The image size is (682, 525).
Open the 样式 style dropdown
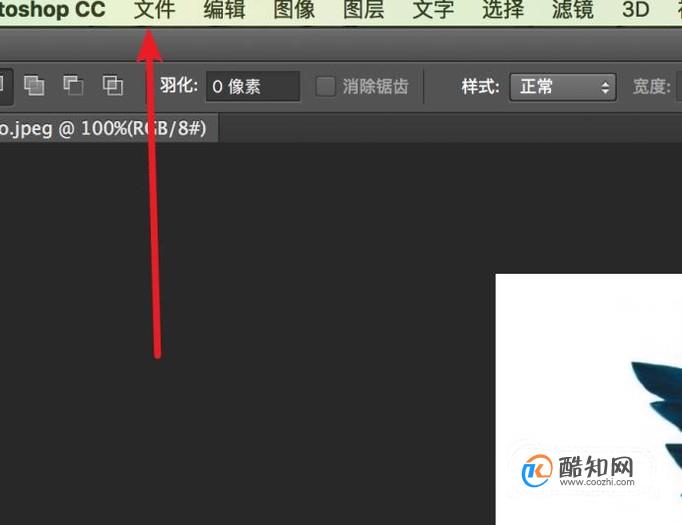click(563, 87)
